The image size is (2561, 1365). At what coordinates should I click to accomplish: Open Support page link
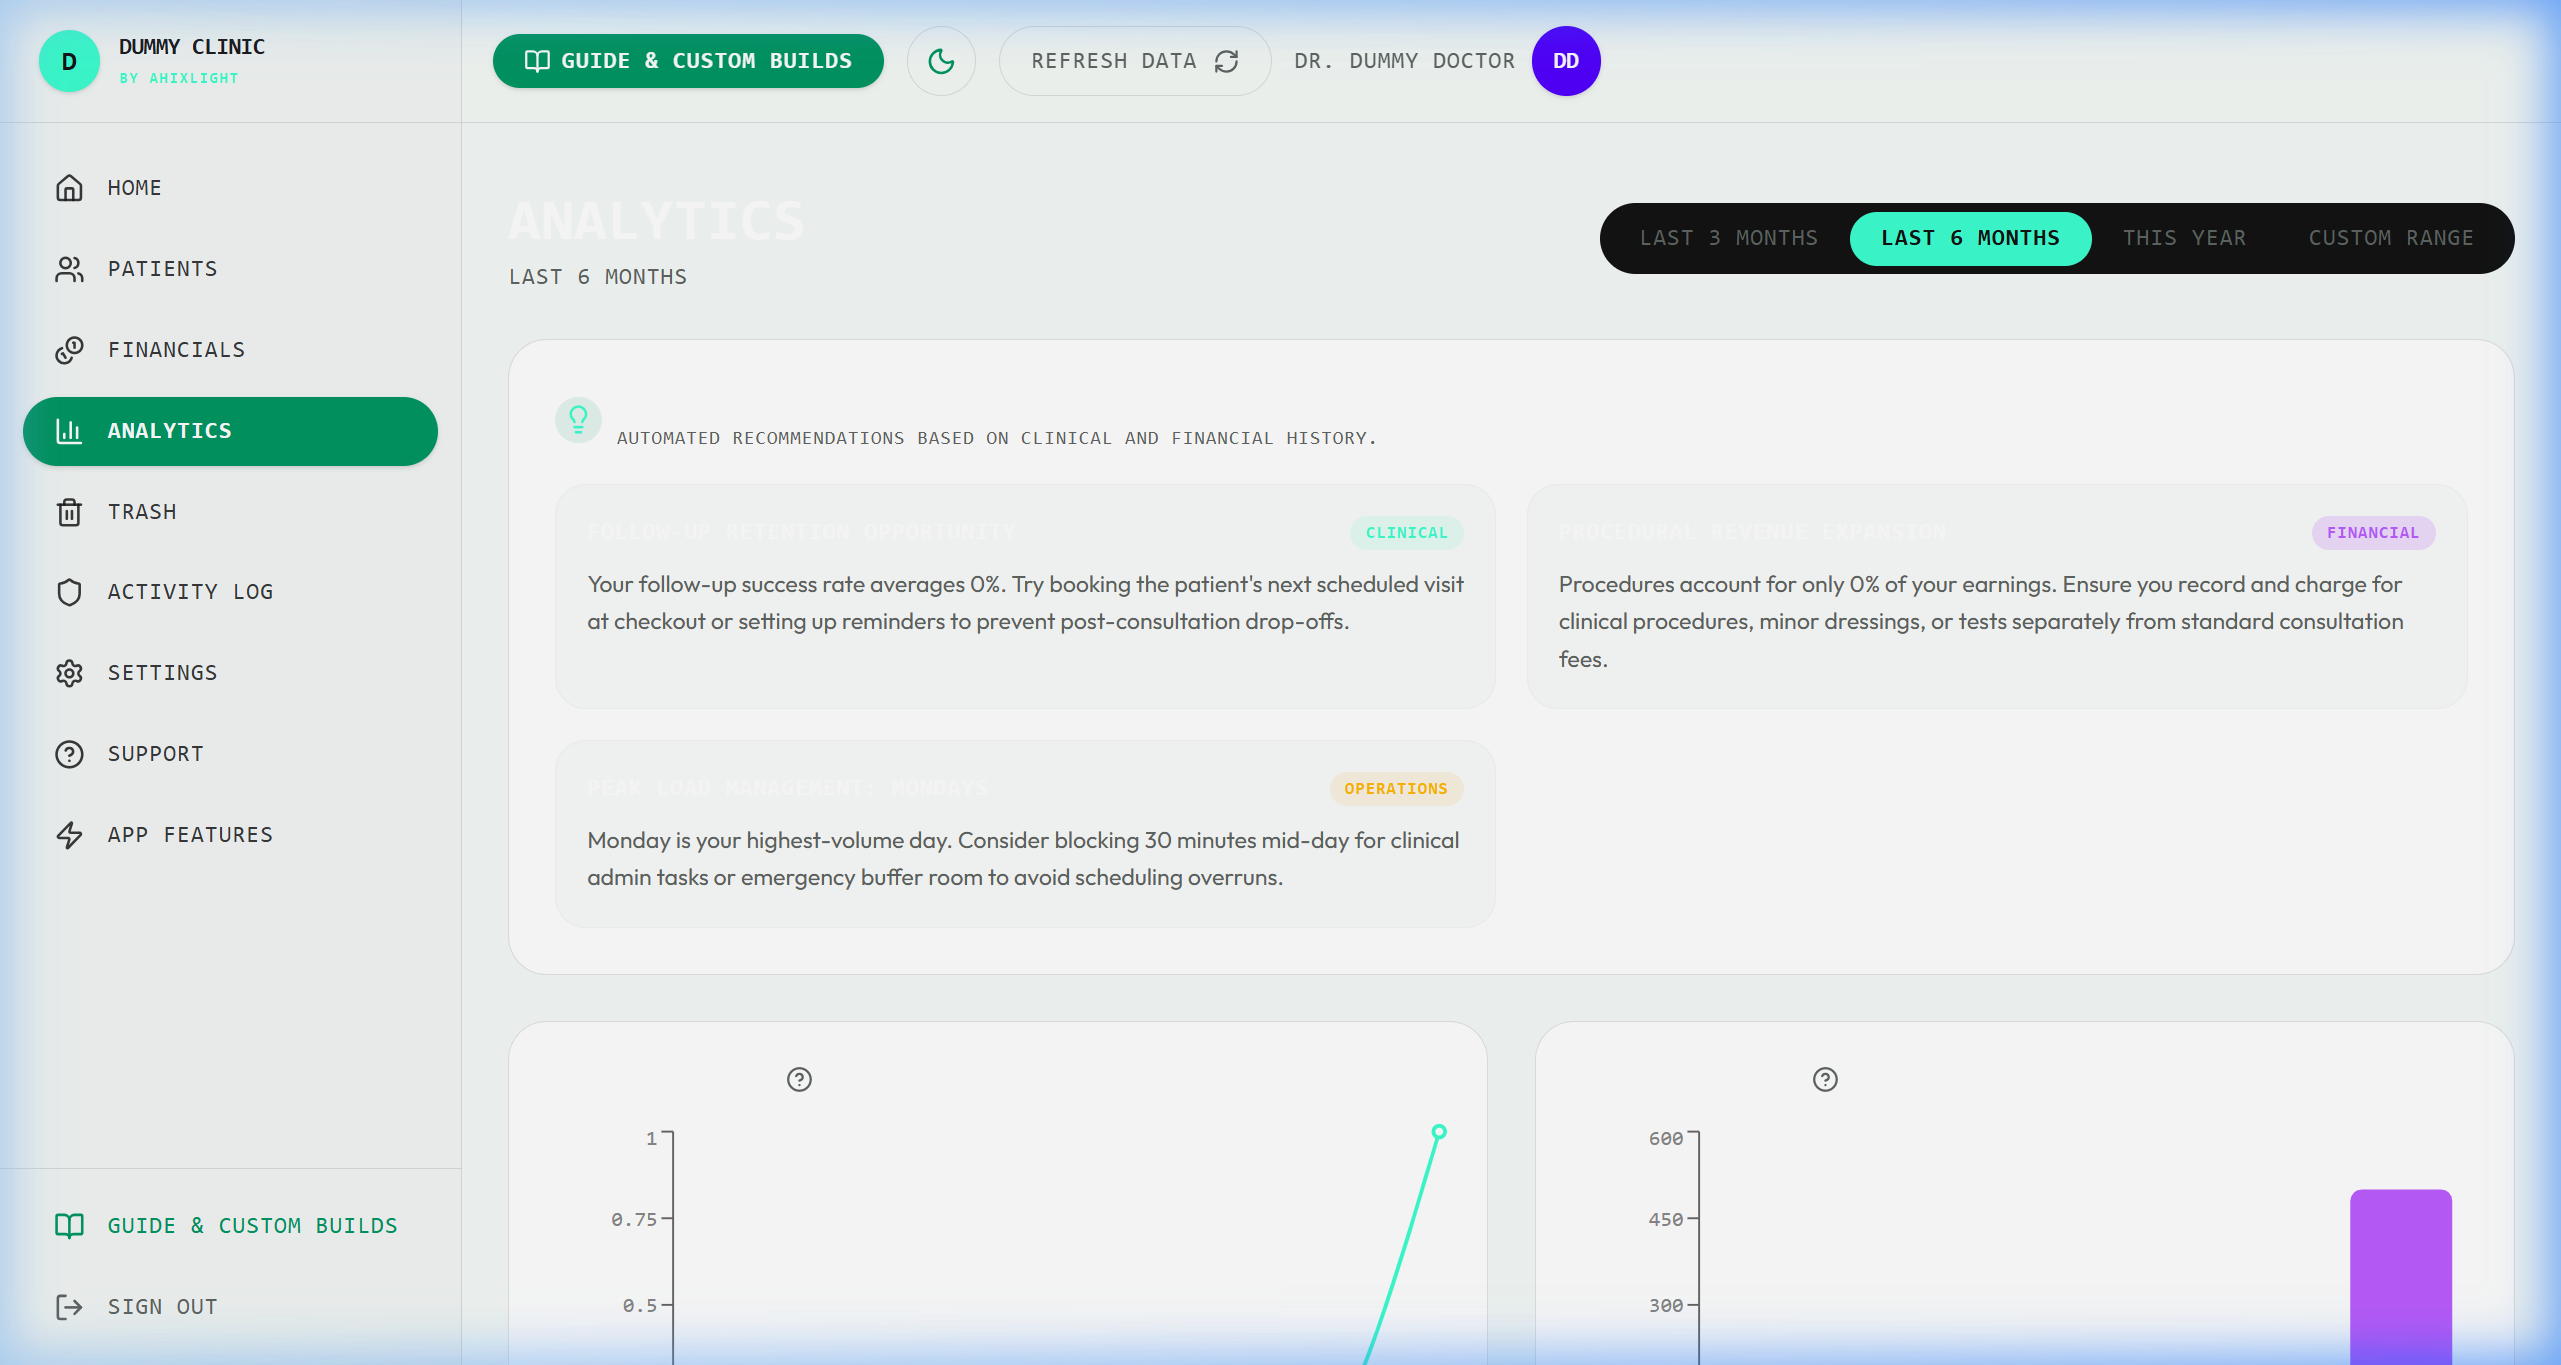point(230,754)
